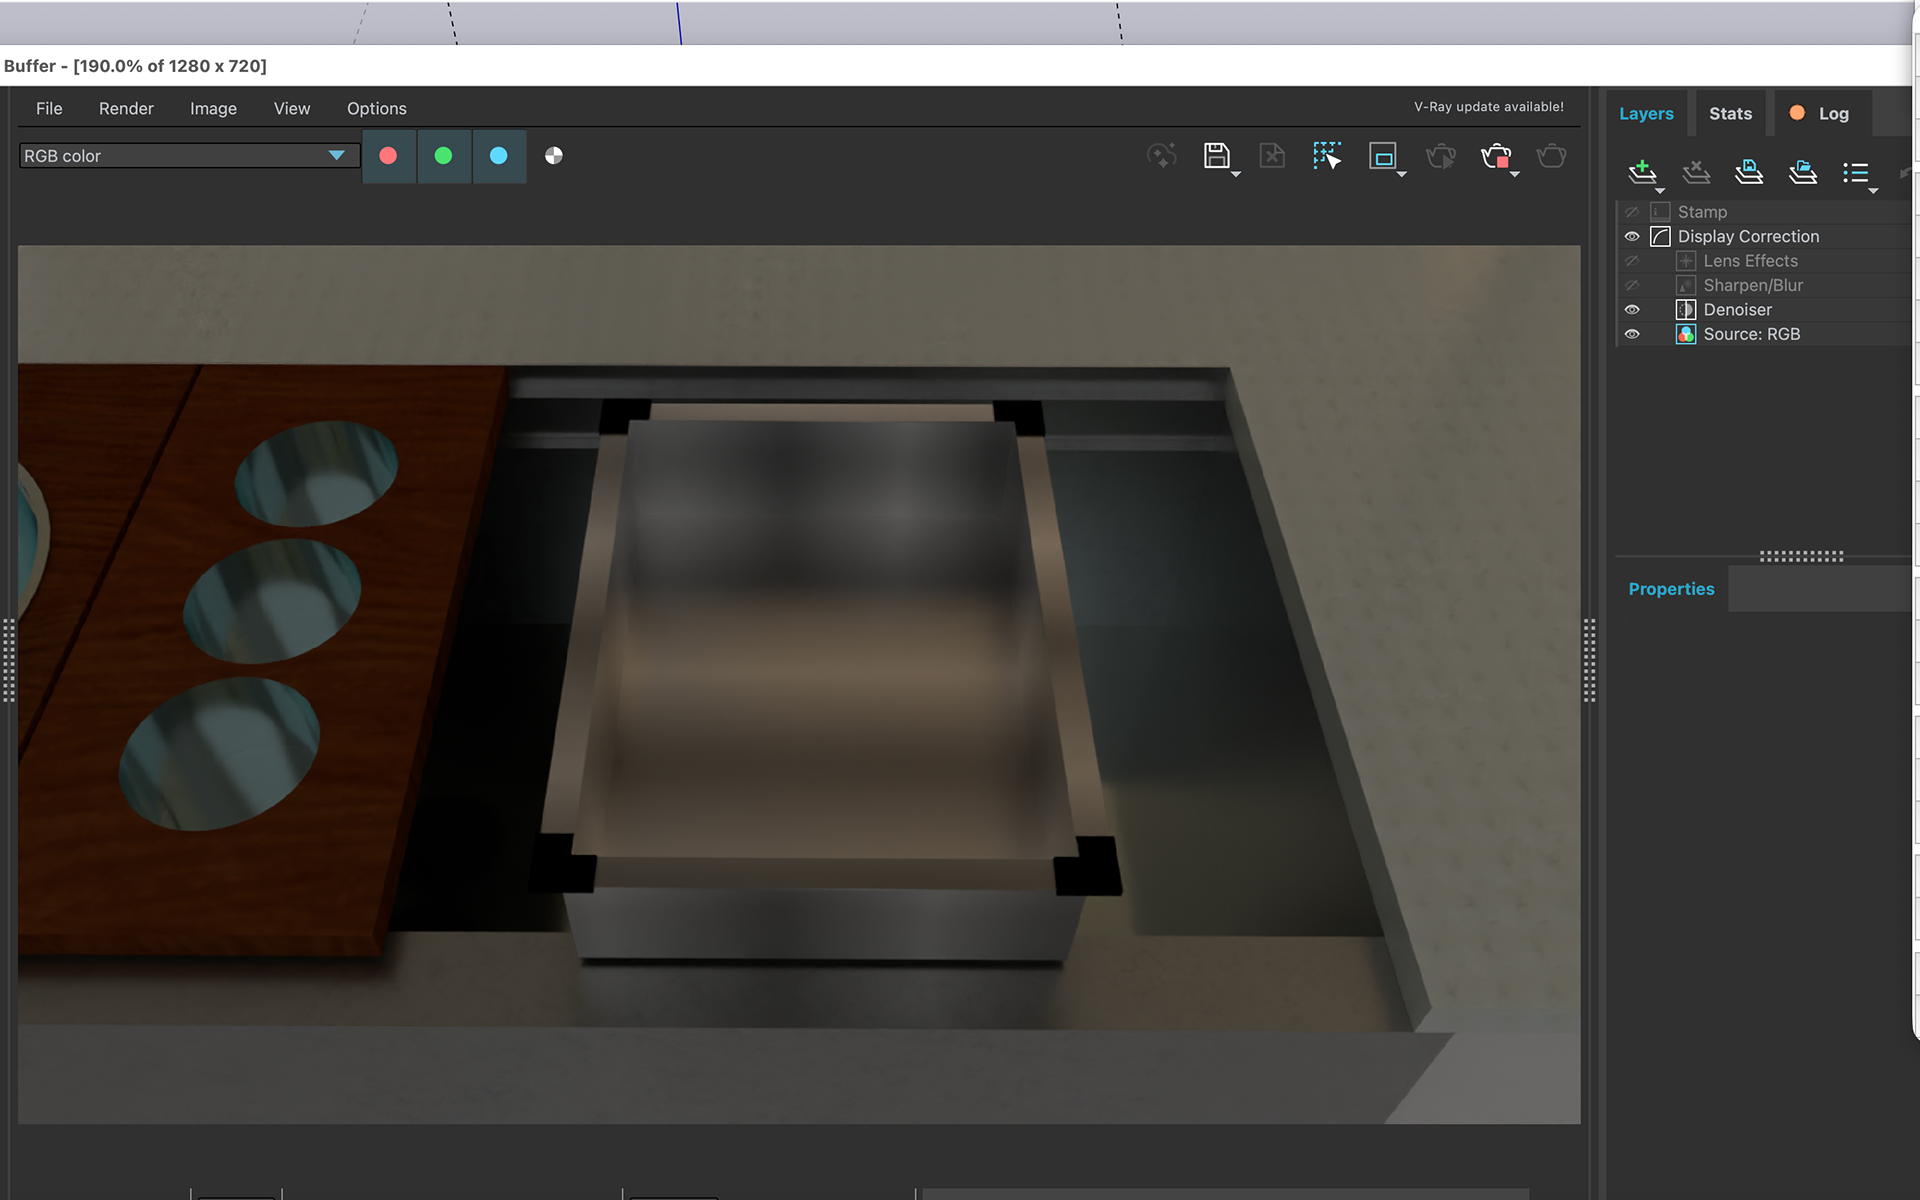Expand the save icon dropdown arrow

pos(1236,174)
